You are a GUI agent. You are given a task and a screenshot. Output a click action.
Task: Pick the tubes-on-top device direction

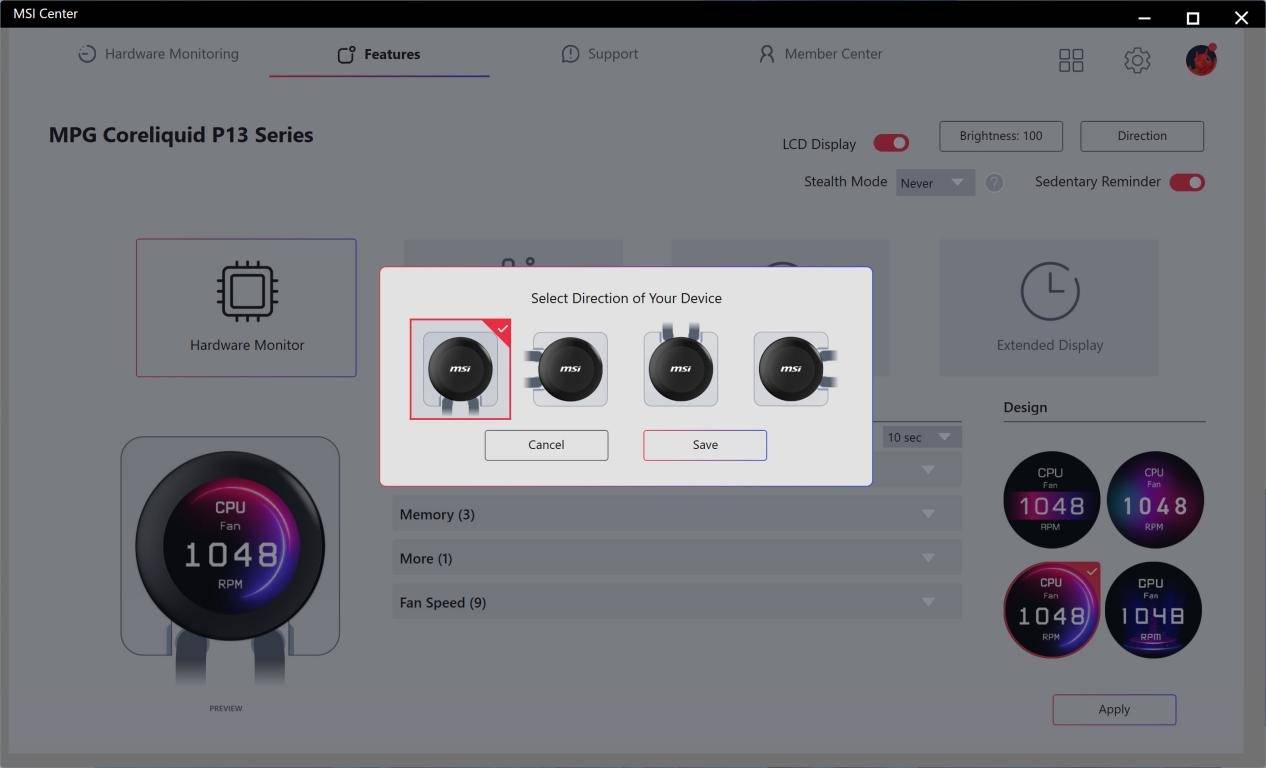[680, 369]
